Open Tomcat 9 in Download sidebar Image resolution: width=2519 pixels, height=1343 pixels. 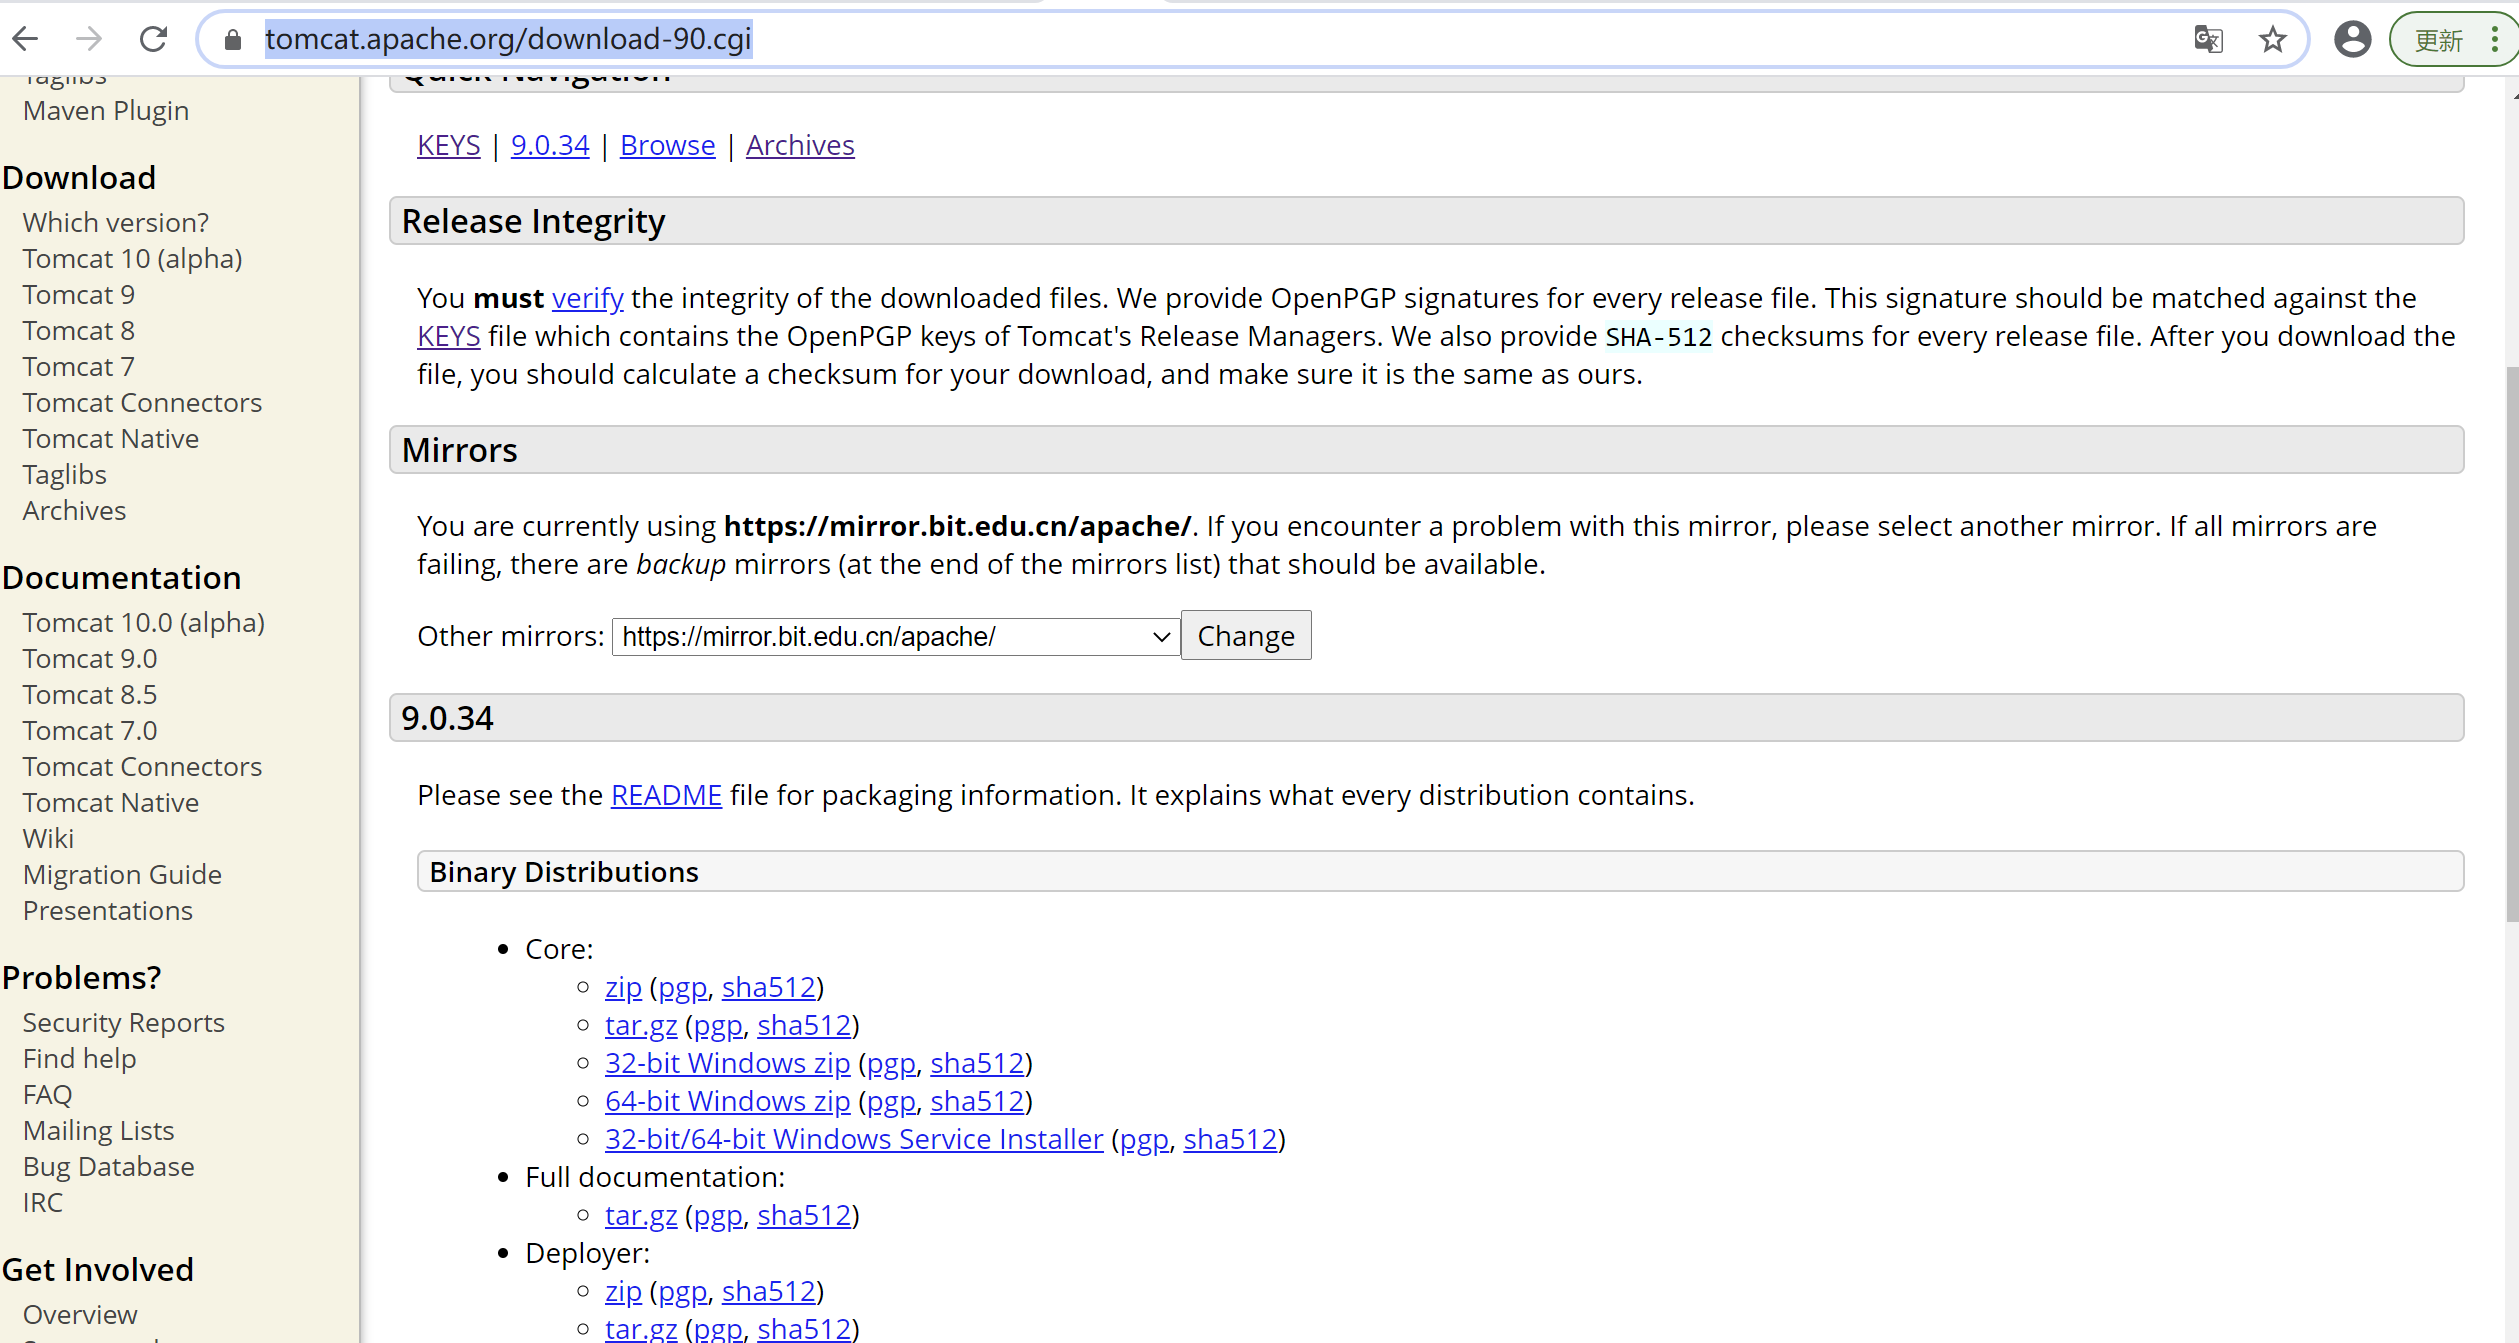pyautogui.click(x=78, y=295)
